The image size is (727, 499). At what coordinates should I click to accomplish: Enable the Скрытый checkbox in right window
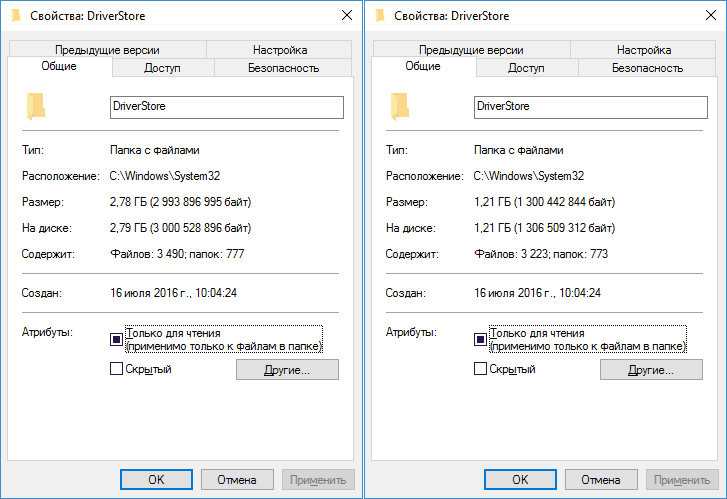[480, 369]
